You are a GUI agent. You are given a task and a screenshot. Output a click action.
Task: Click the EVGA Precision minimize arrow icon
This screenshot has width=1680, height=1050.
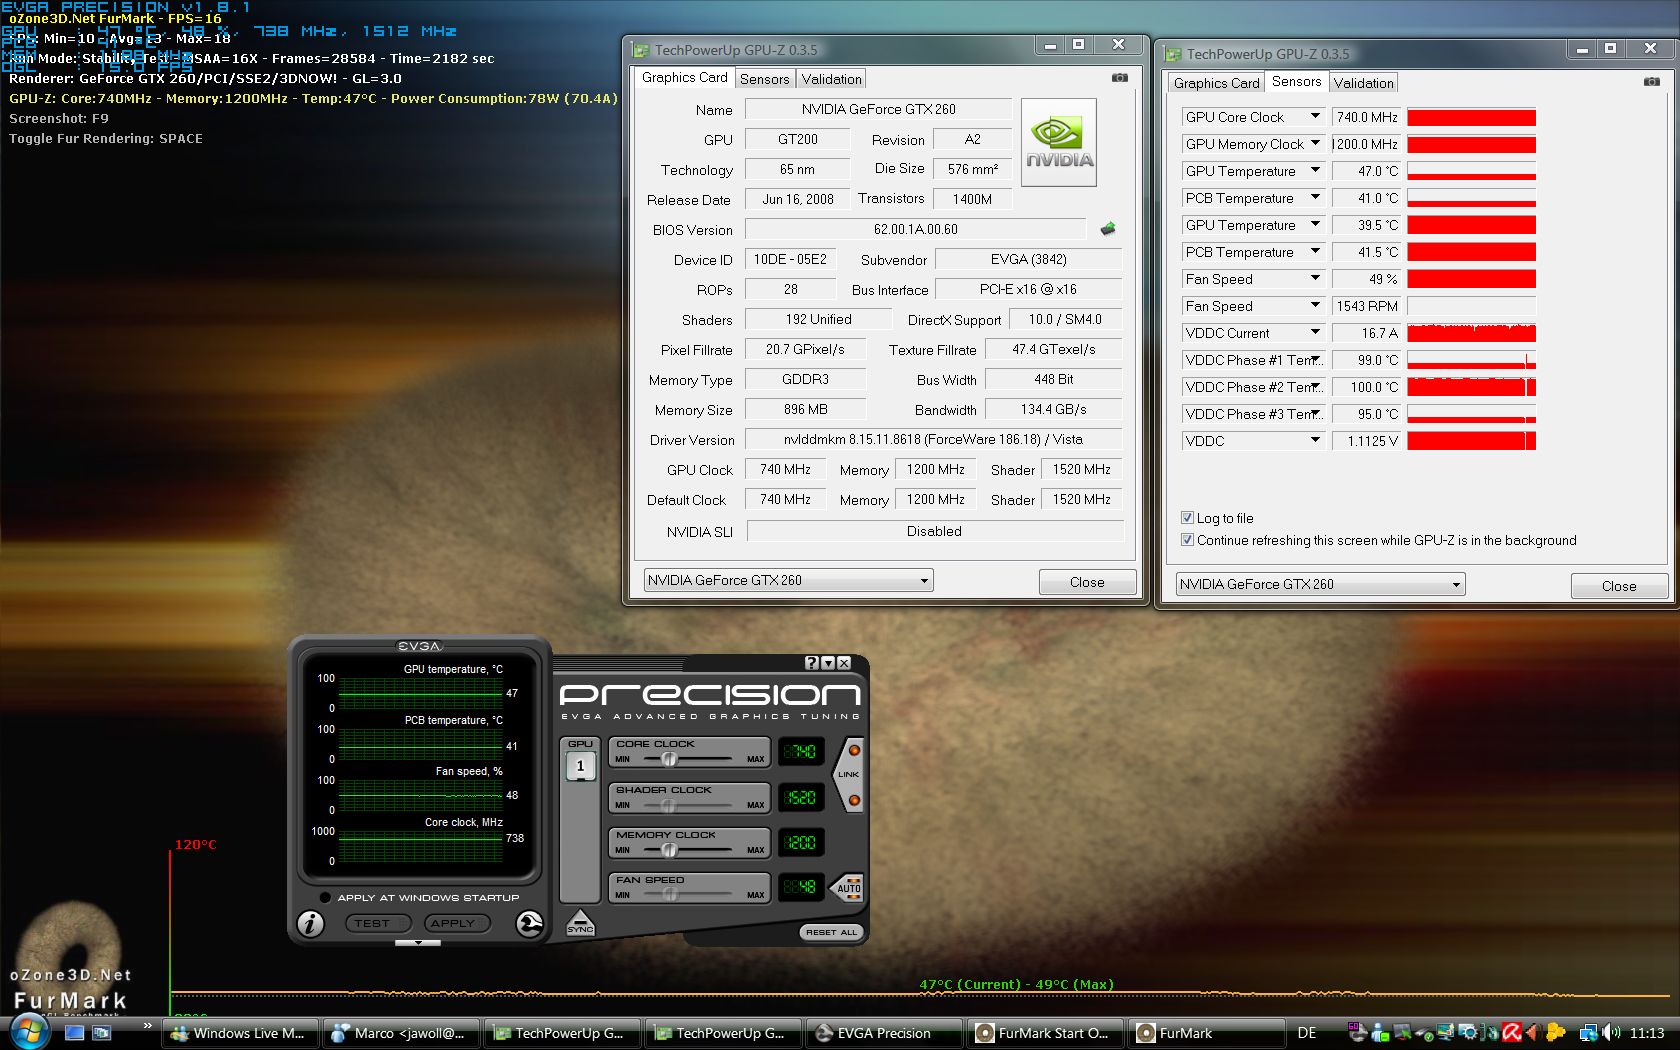coord(828,663)
